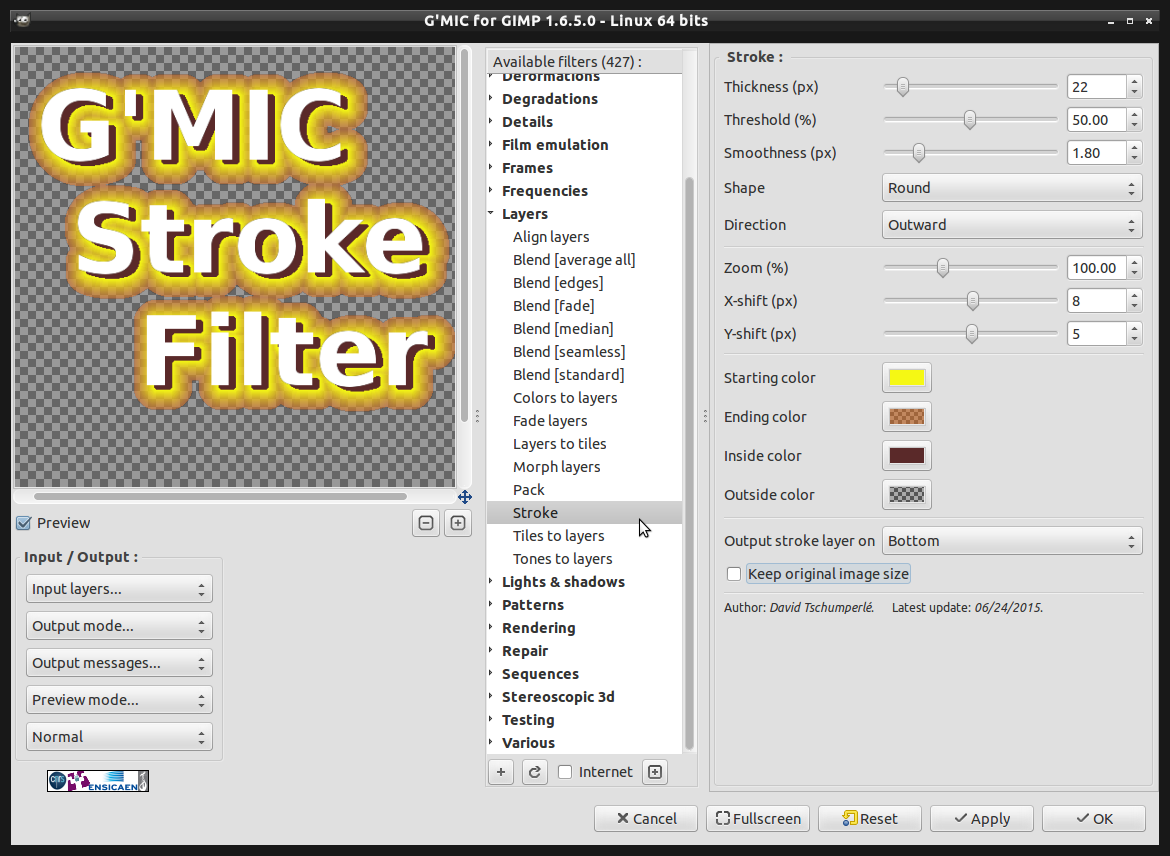This screenshot has height=856, width=1170.
Task: Click the window menu icon in title bar
Action: [22, 20]
